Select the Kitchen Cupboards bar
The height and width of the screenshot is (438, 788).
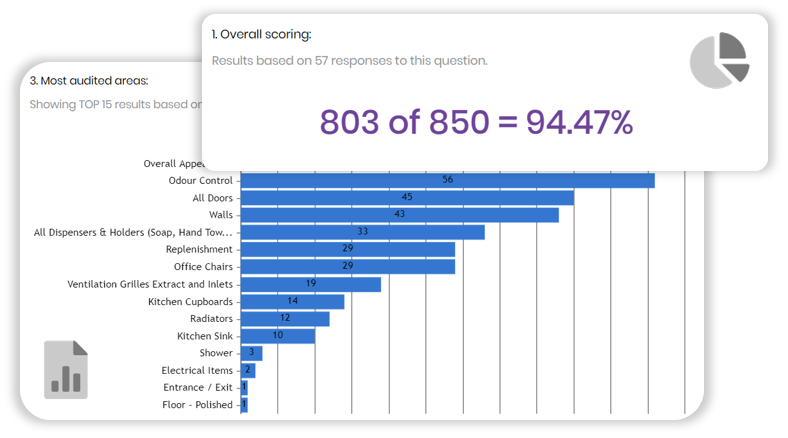click(x=292, y=301)
